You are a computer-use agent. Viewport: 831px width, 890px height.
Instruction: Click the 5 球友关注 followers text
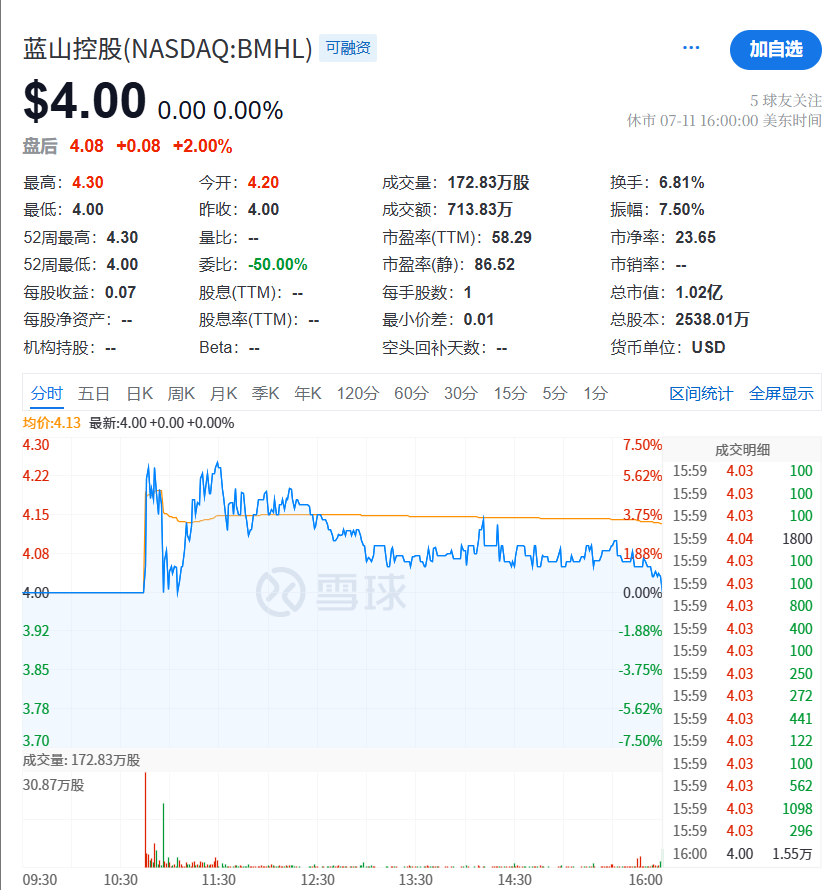click(786, 100)
